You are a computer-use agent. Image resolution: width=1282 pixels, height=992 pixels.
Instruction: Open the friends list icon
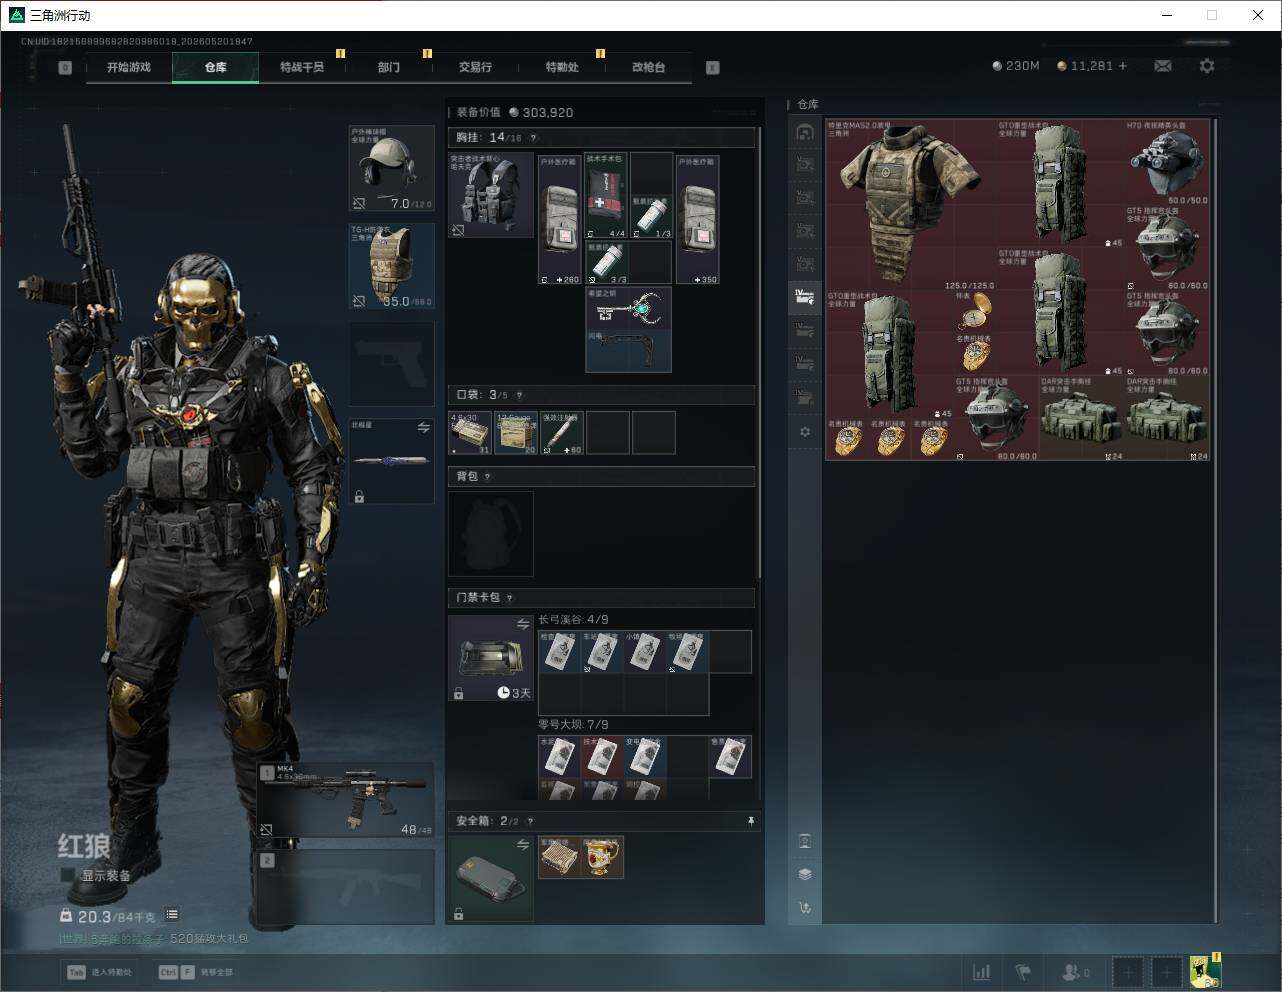(x=1075, y=972)
